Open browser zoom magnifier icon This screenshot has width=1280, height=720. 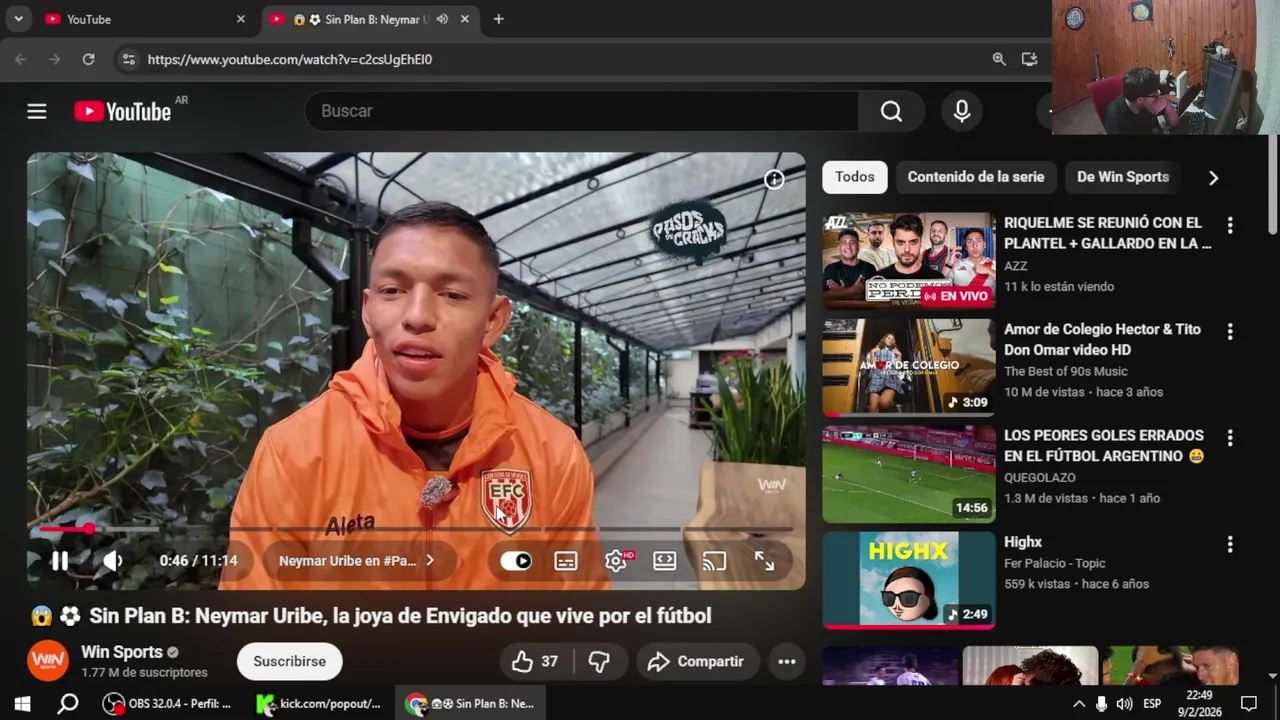tap(999, 59)
